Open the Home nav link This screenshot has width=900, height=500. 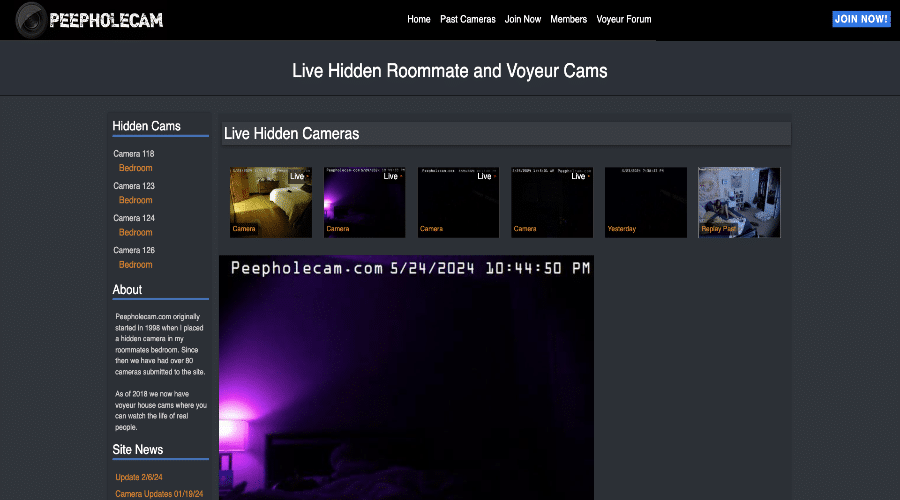click(418, 20)
